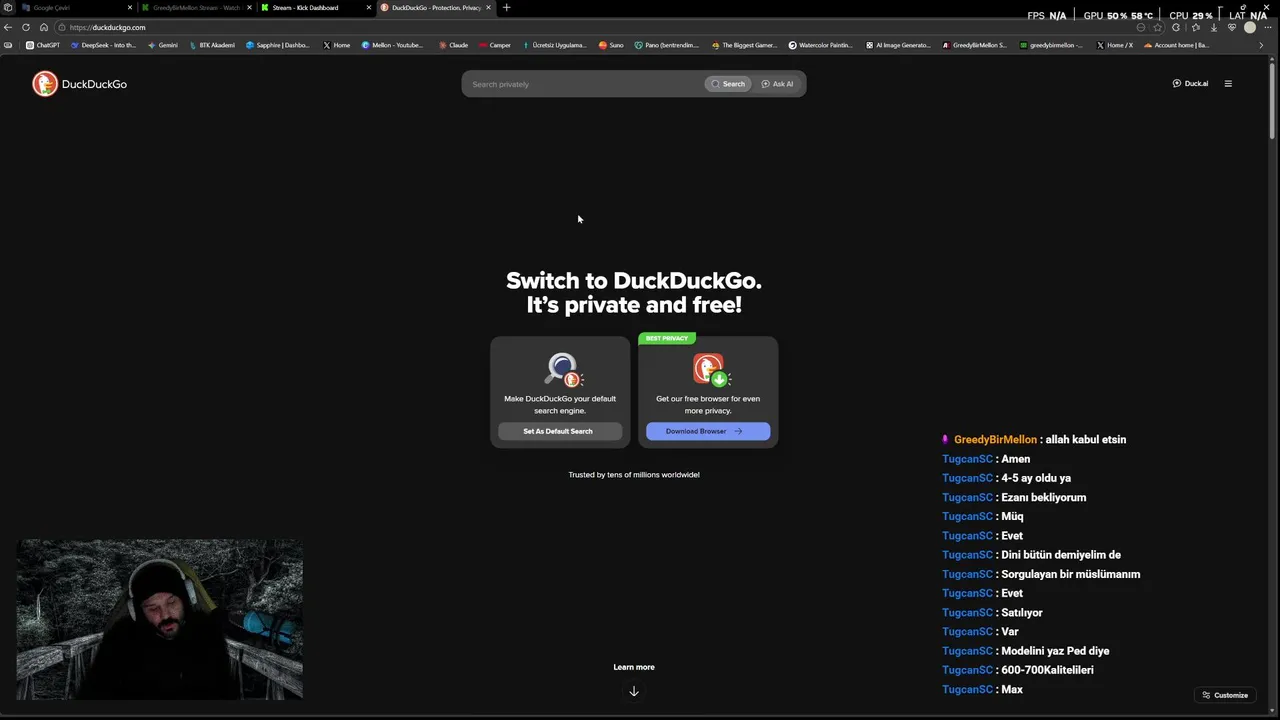Click the BEST PRIVACY badge
1280x720 pixels.
click(667, 338)
